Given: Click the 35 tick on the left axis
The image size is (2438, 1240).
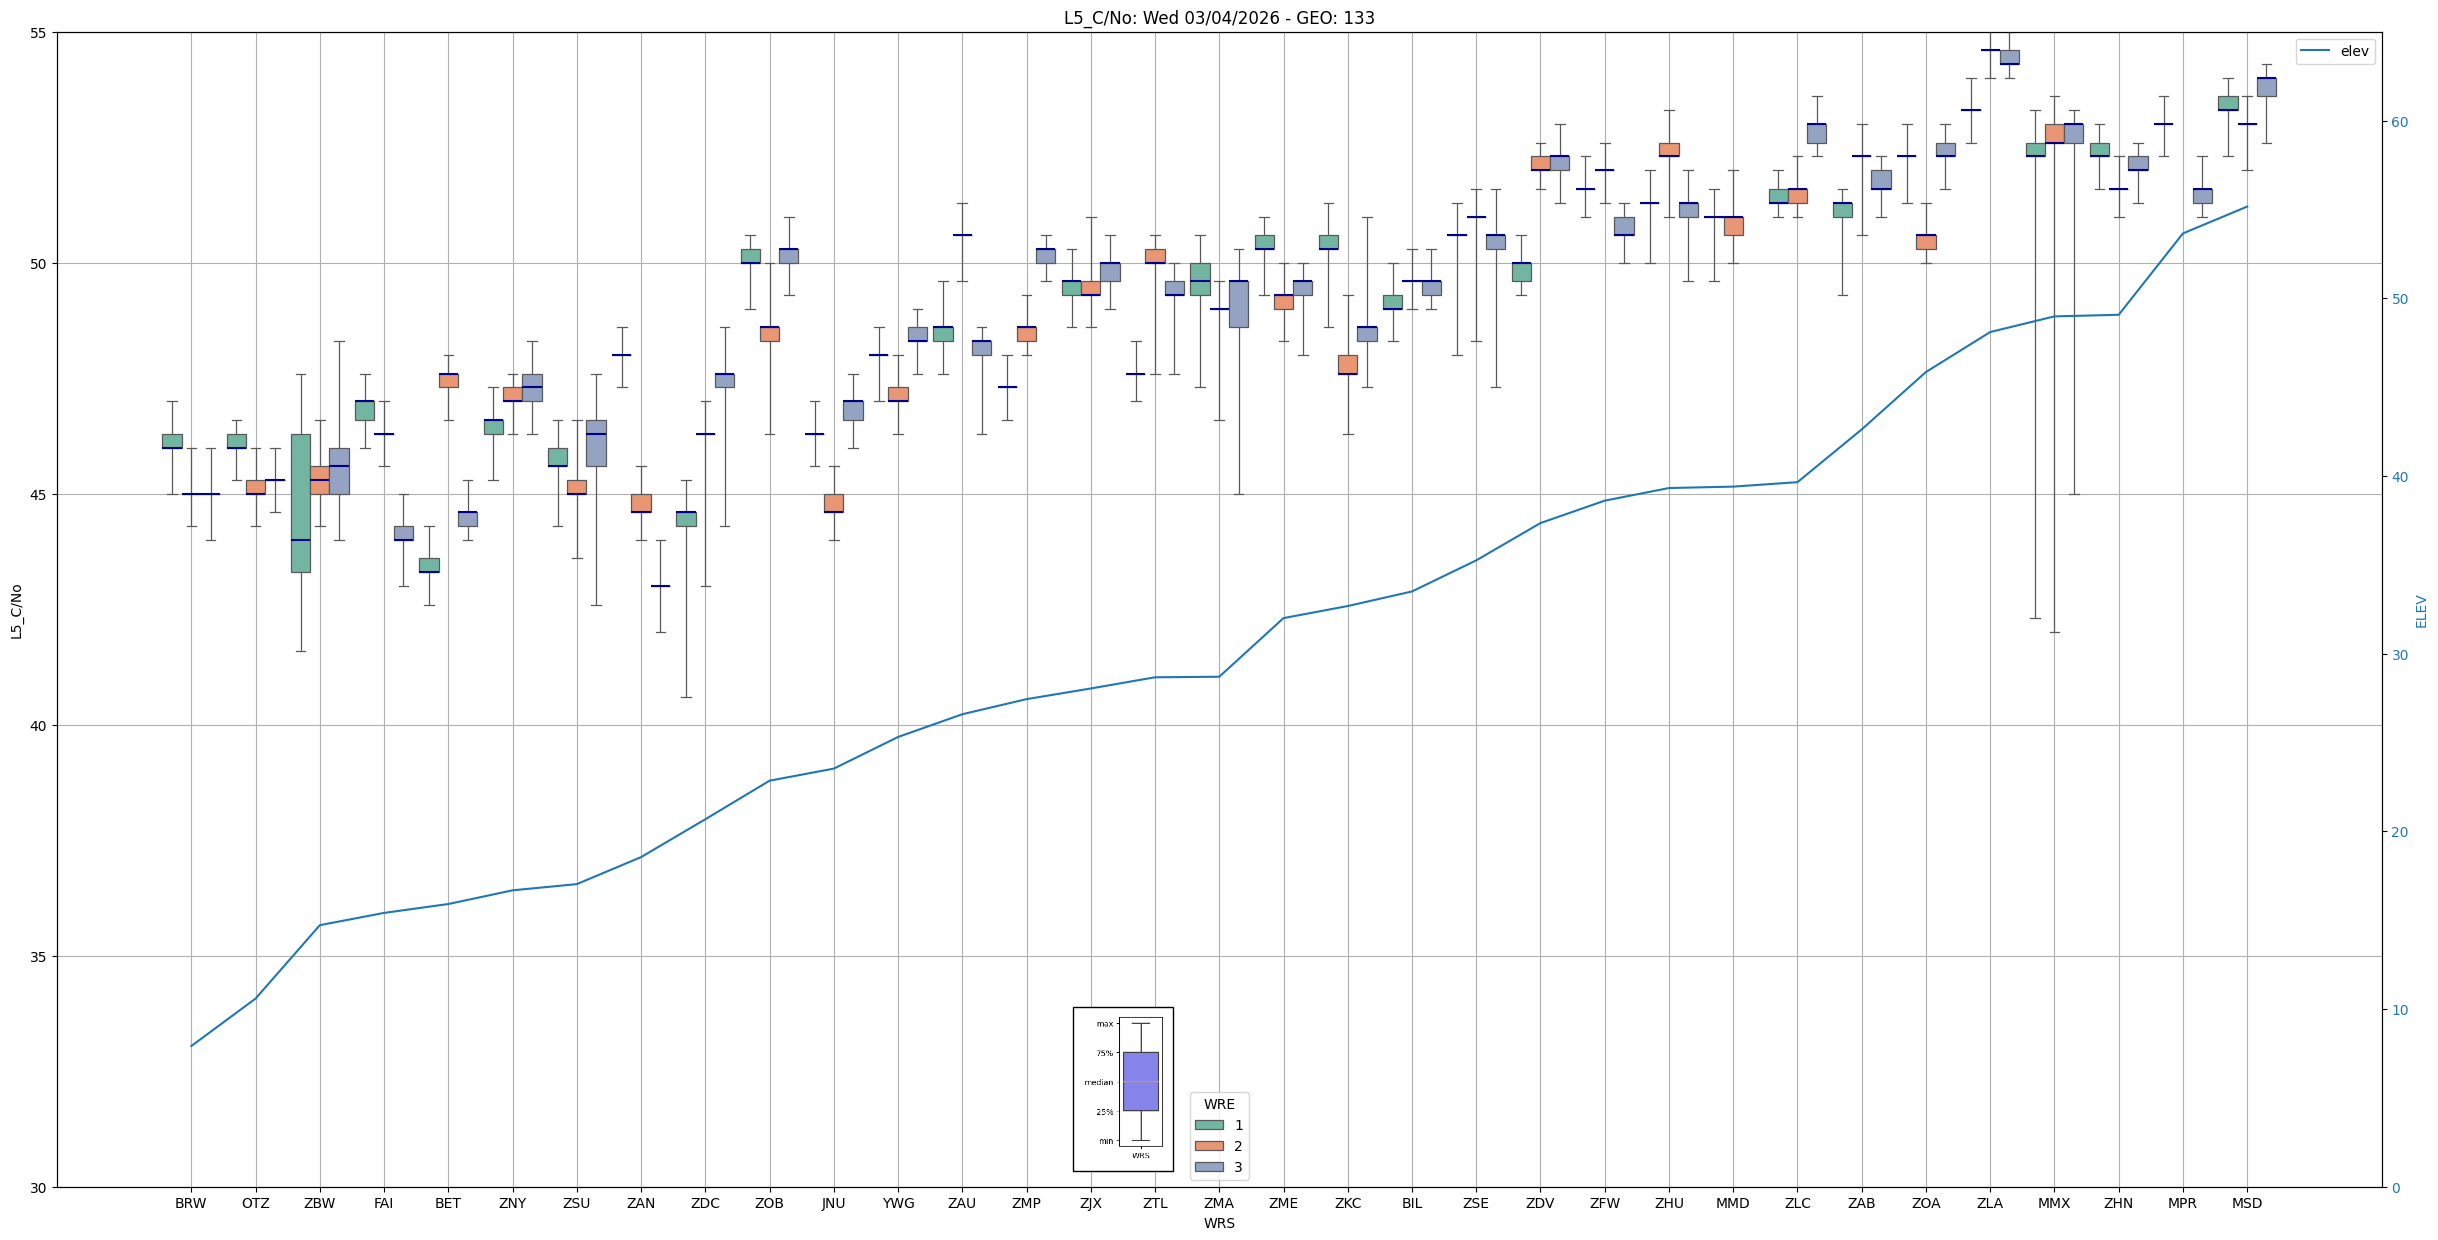Looking at the screenshot, I should click(39, 957).
